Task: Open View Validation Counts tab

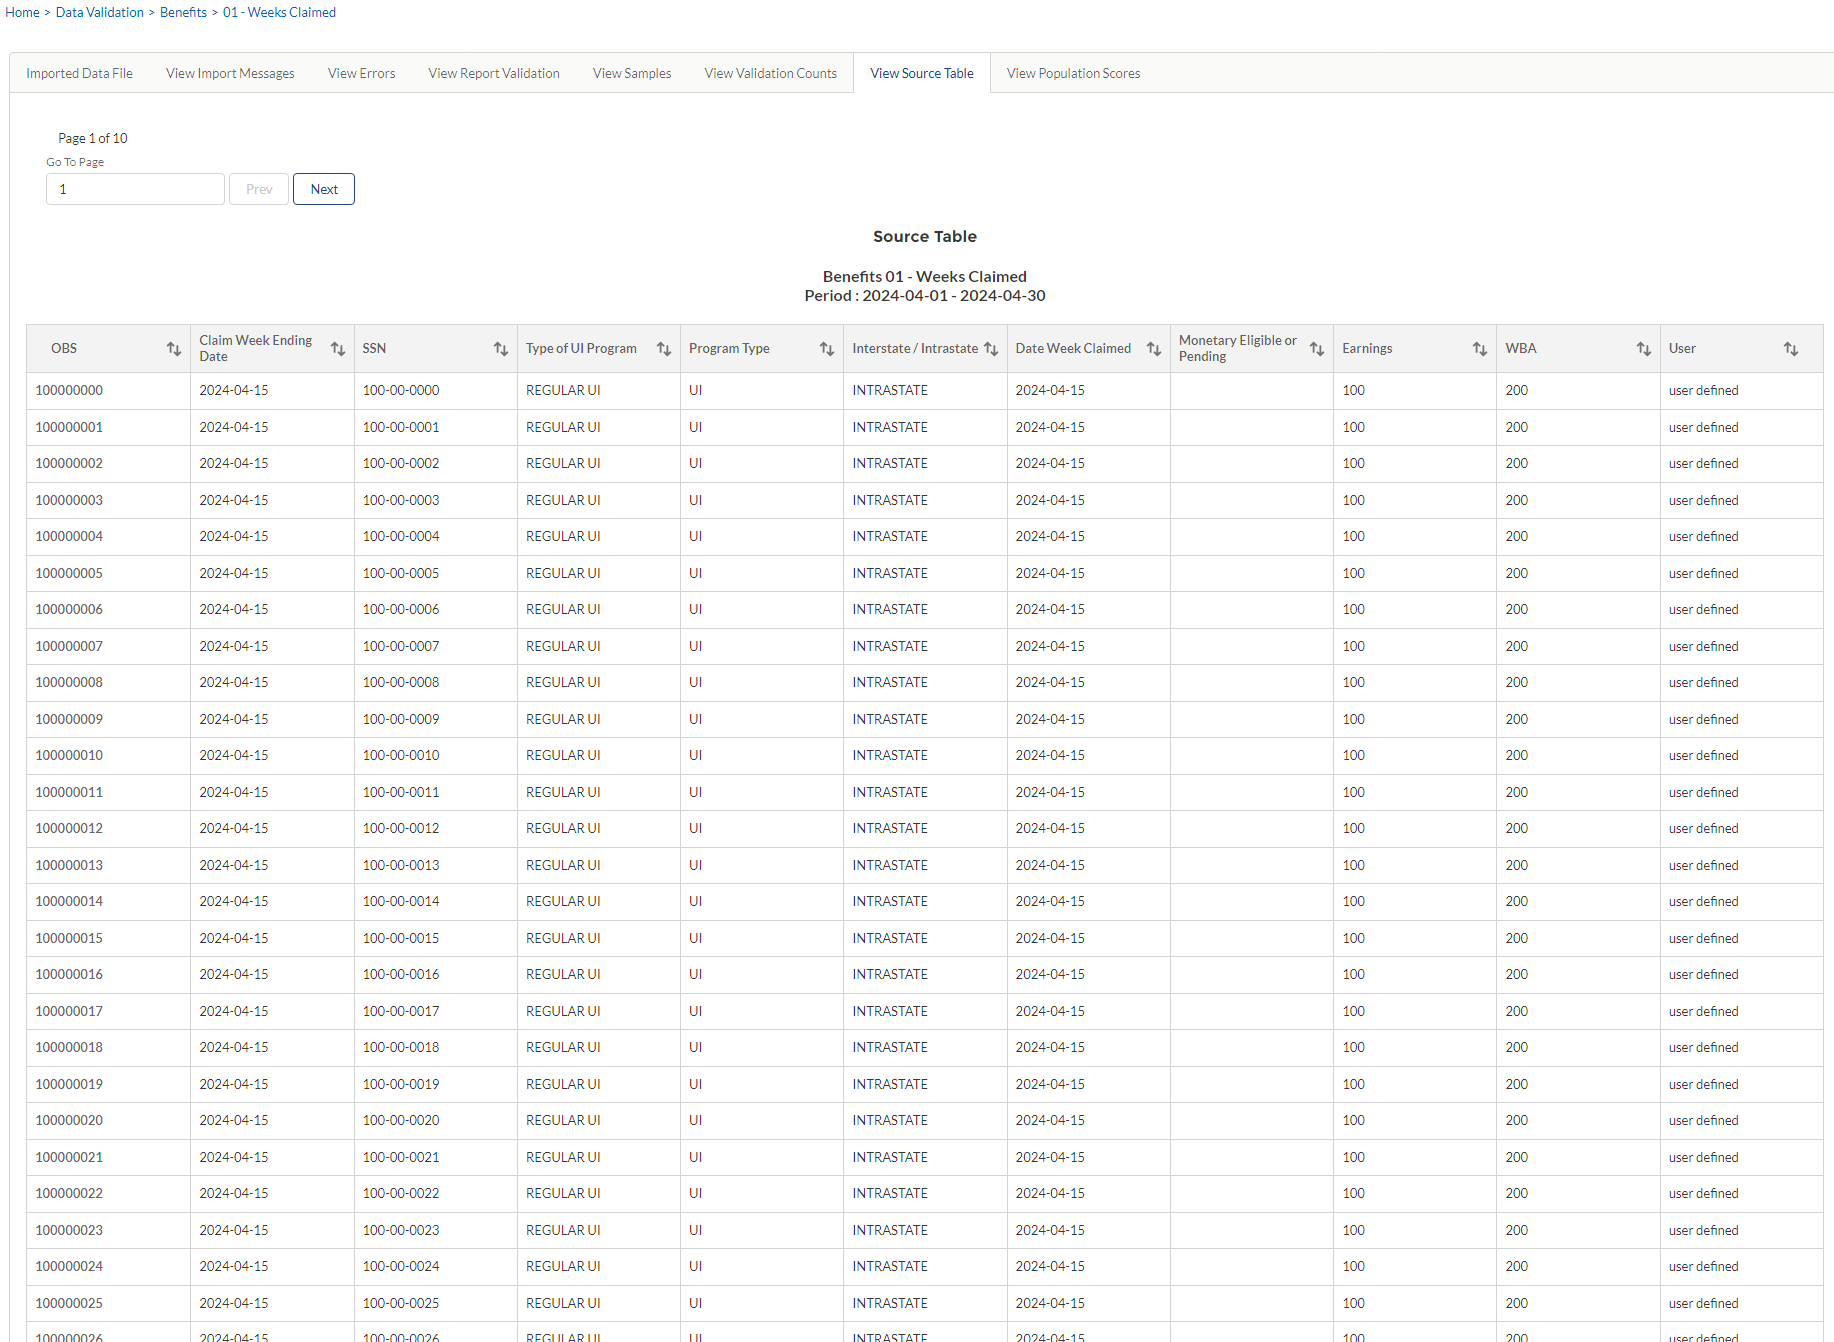Action: click(x=770, y=73)
